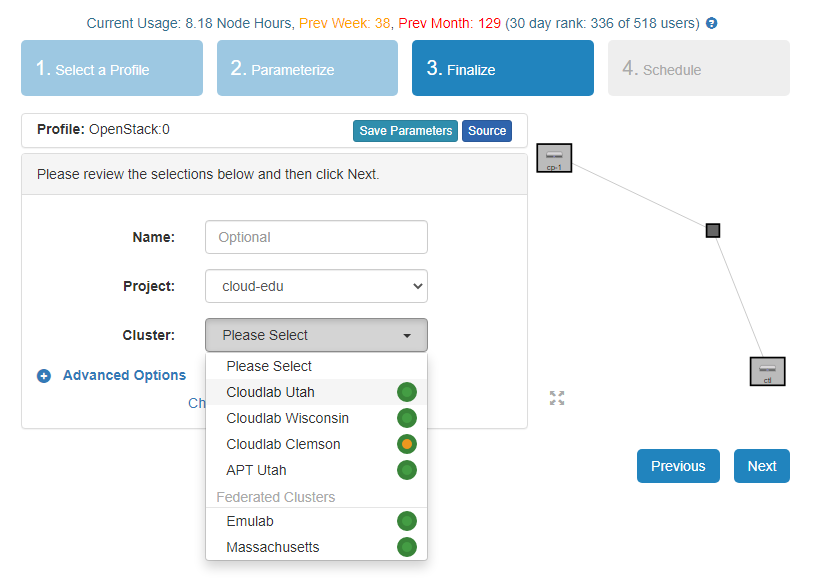Click the Save Parameters button
The image size is (815, 582).
[405, 131]
